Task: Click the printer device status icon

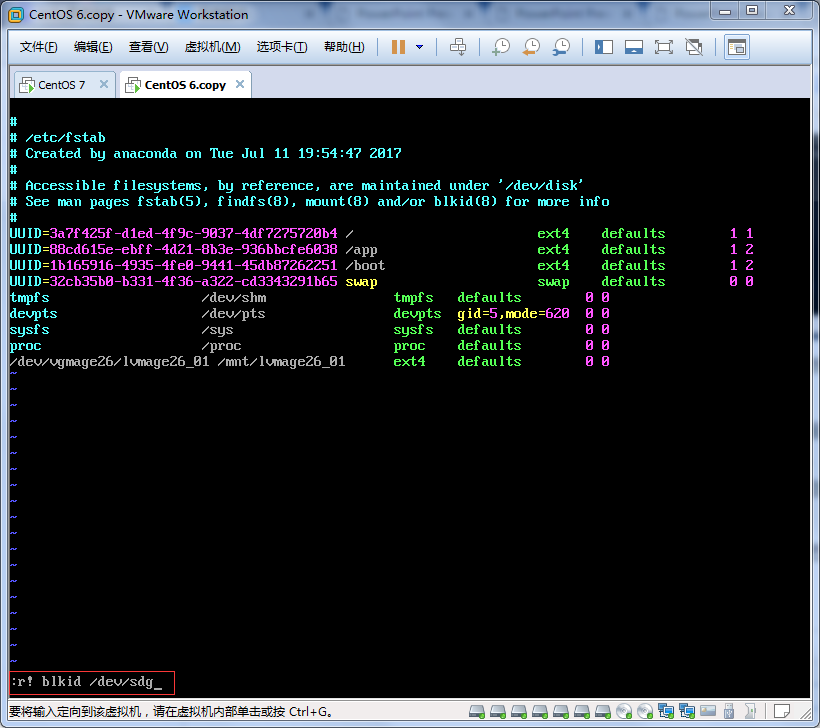Action: click(x=750, y=711)
